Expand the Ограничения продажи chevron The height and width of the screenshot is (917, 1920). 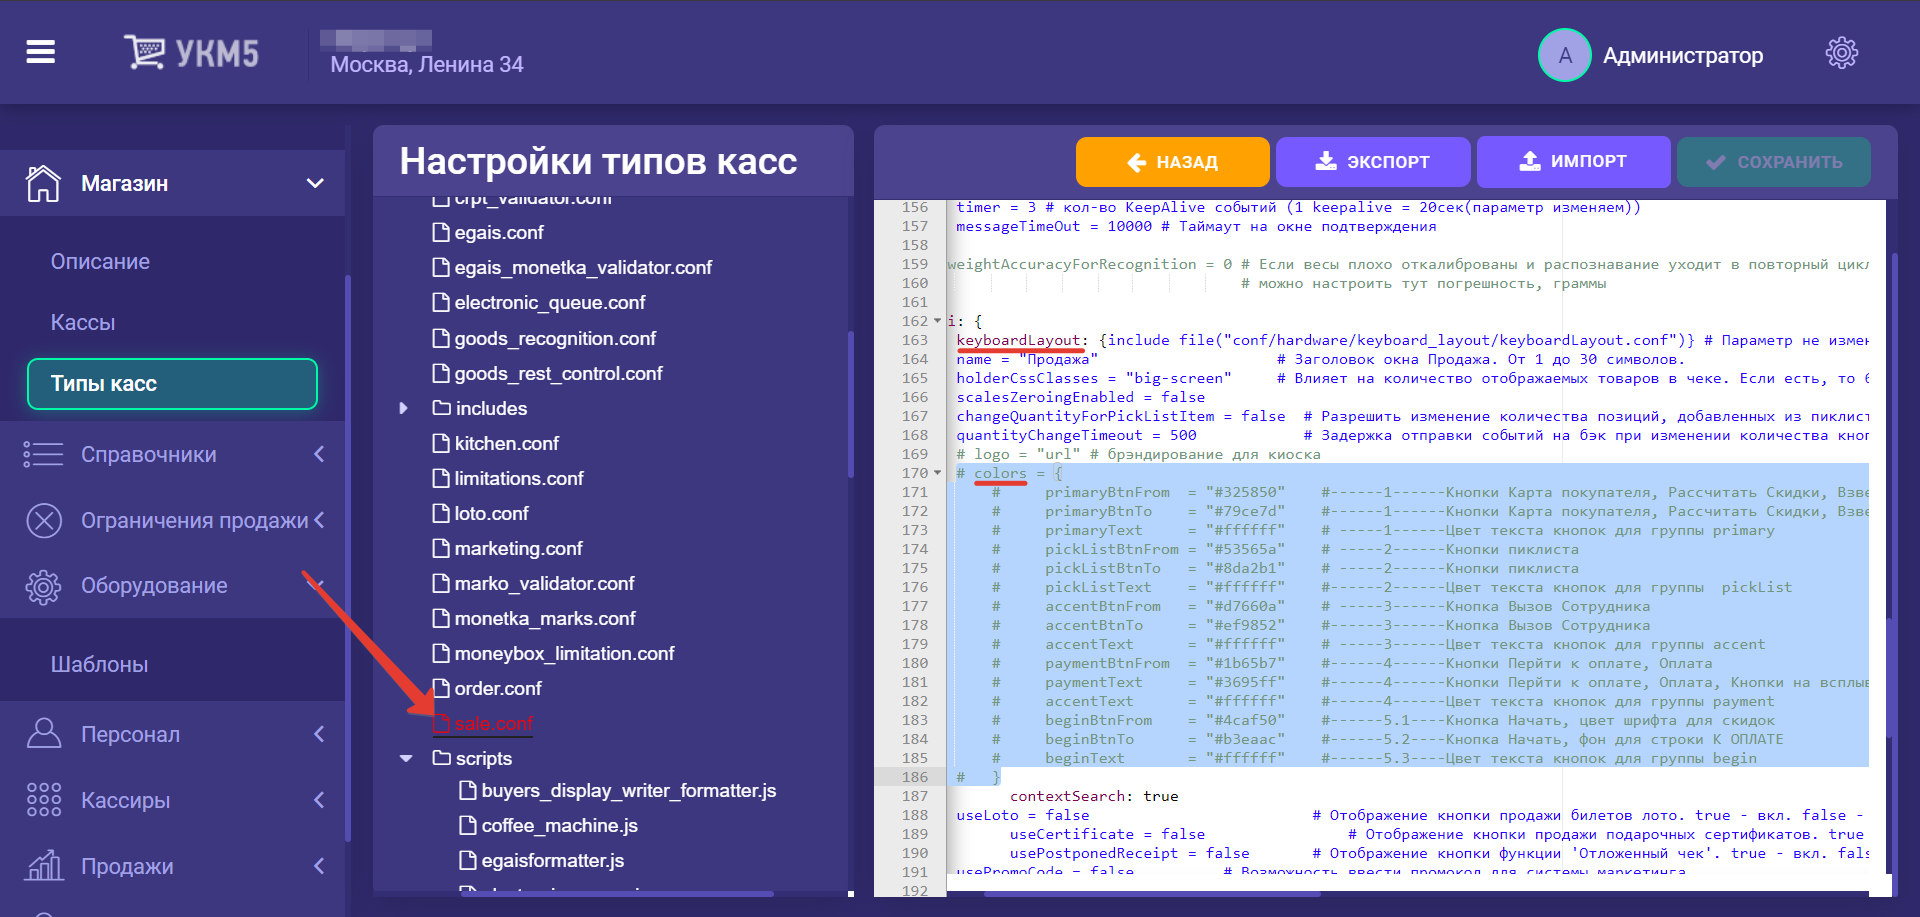point(319,520)
